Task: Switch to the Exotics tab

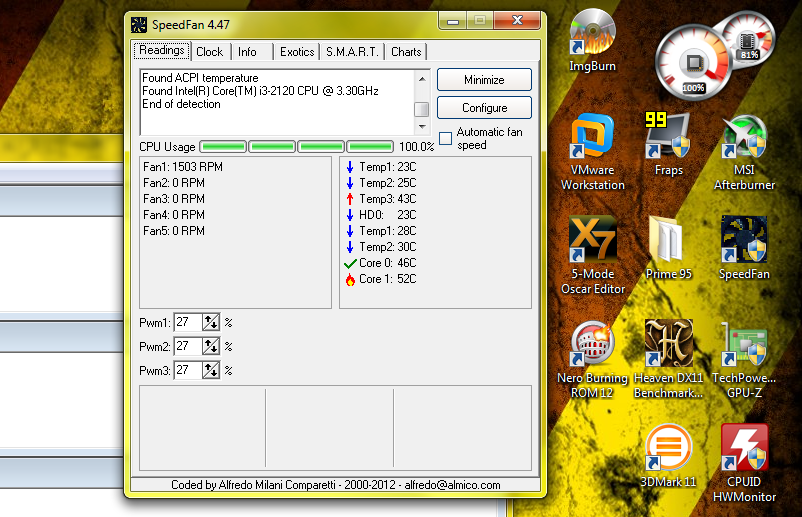Action: click(297, 52)
